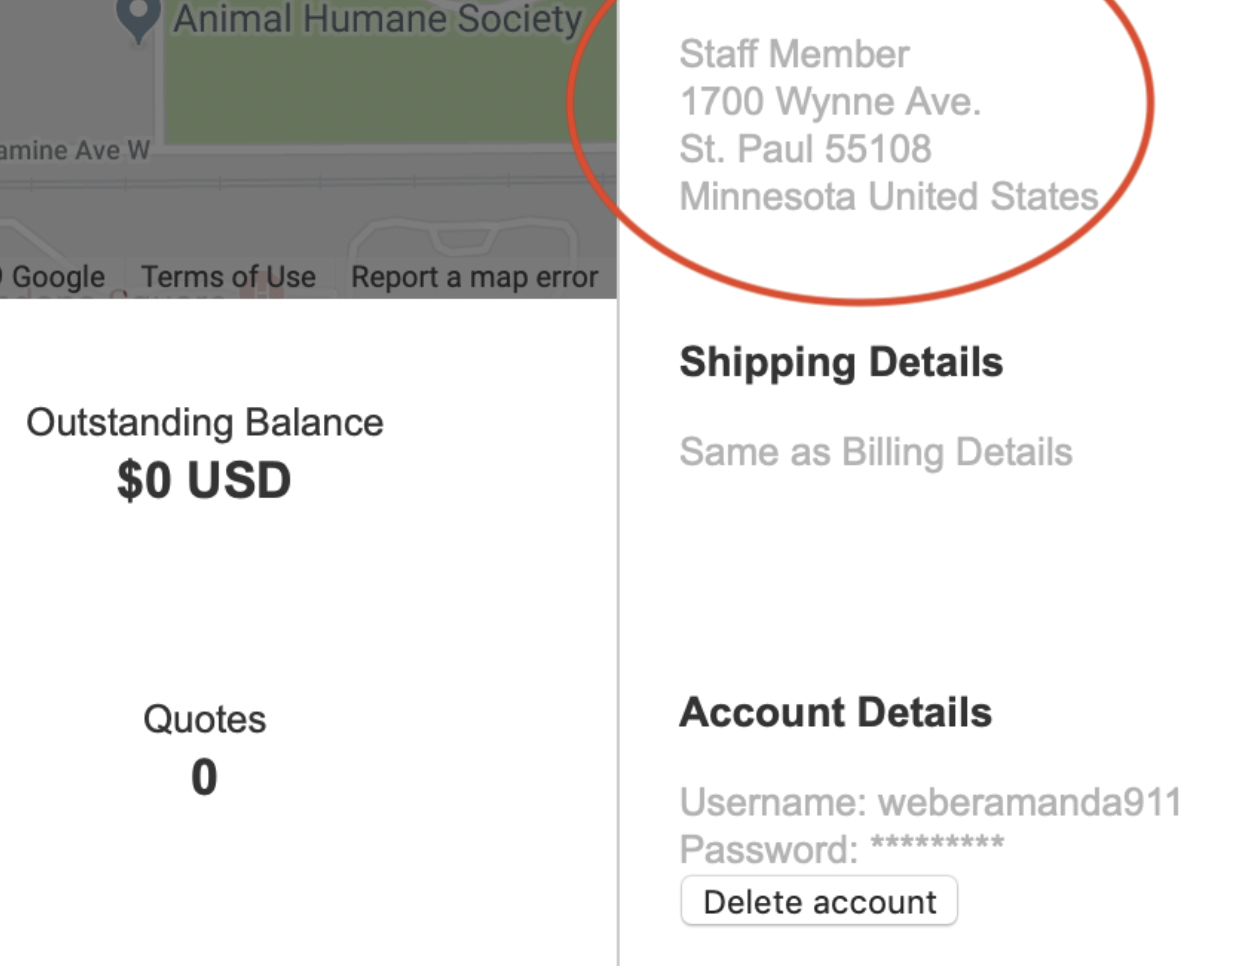The image size is (1244, 968).
Task: Open the map's Terms of Use link
Action: (228, 277)
